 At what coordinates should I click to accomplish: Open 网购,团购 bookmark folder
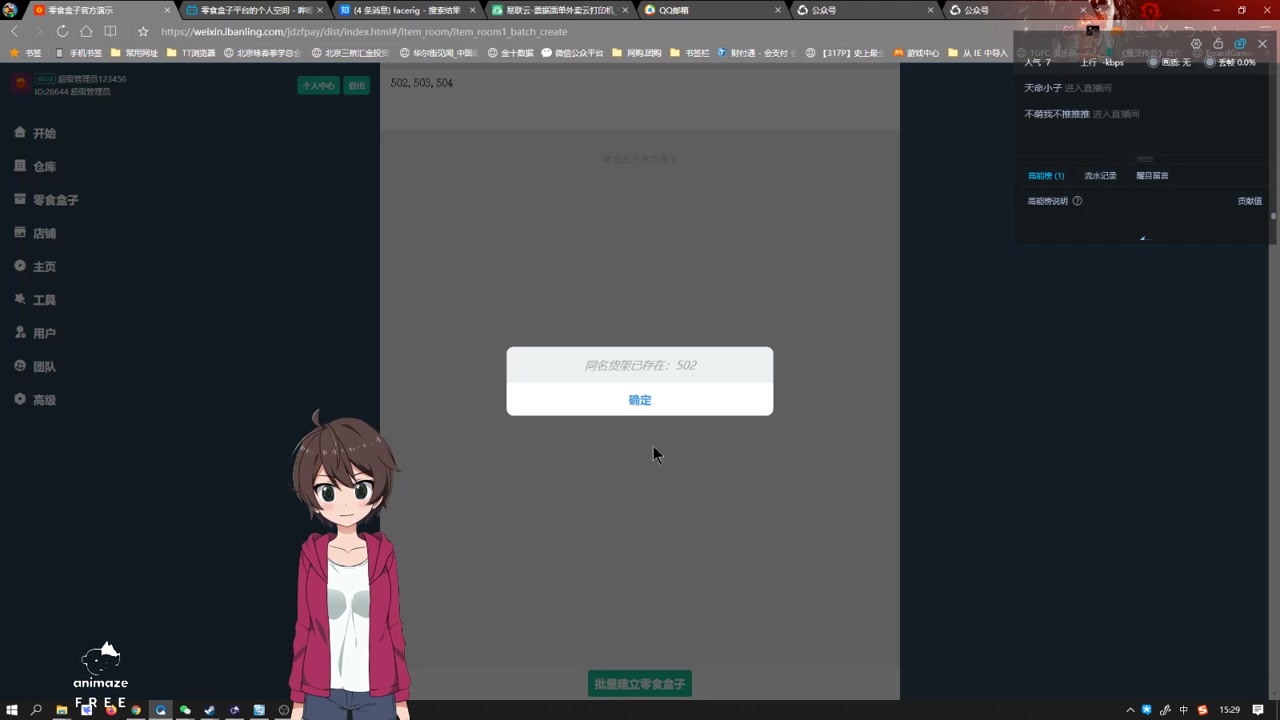(637, 53)
